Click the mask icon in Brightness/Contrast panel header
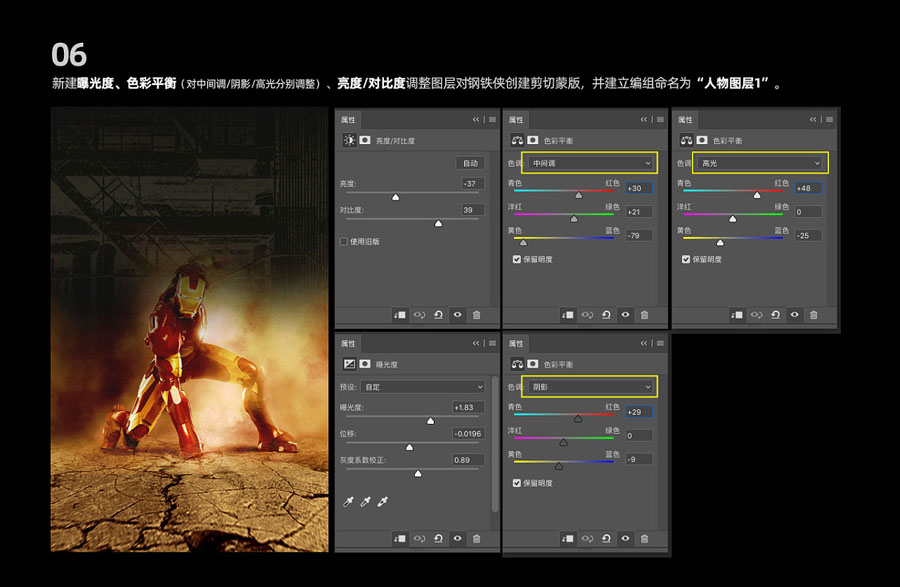 tap(365, 141)
